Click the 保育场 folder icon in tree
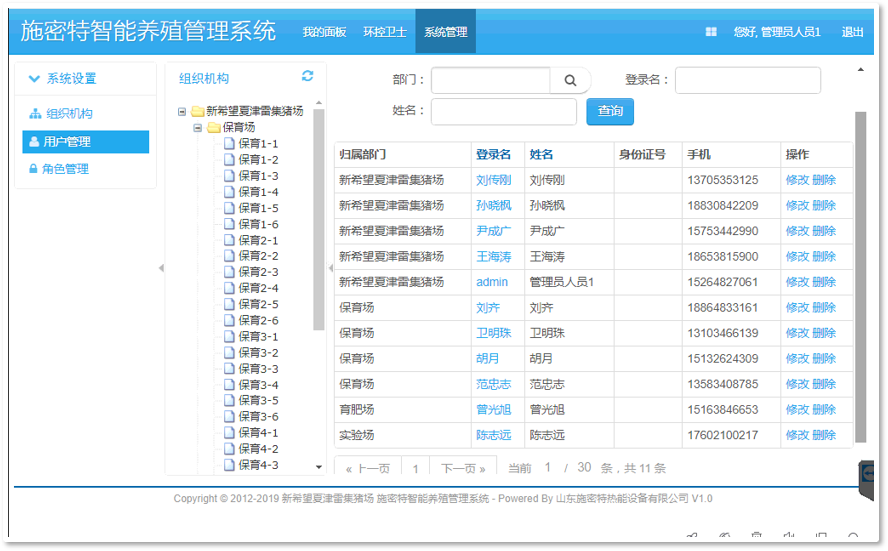888x551 pixels. (x=214, y=128)
